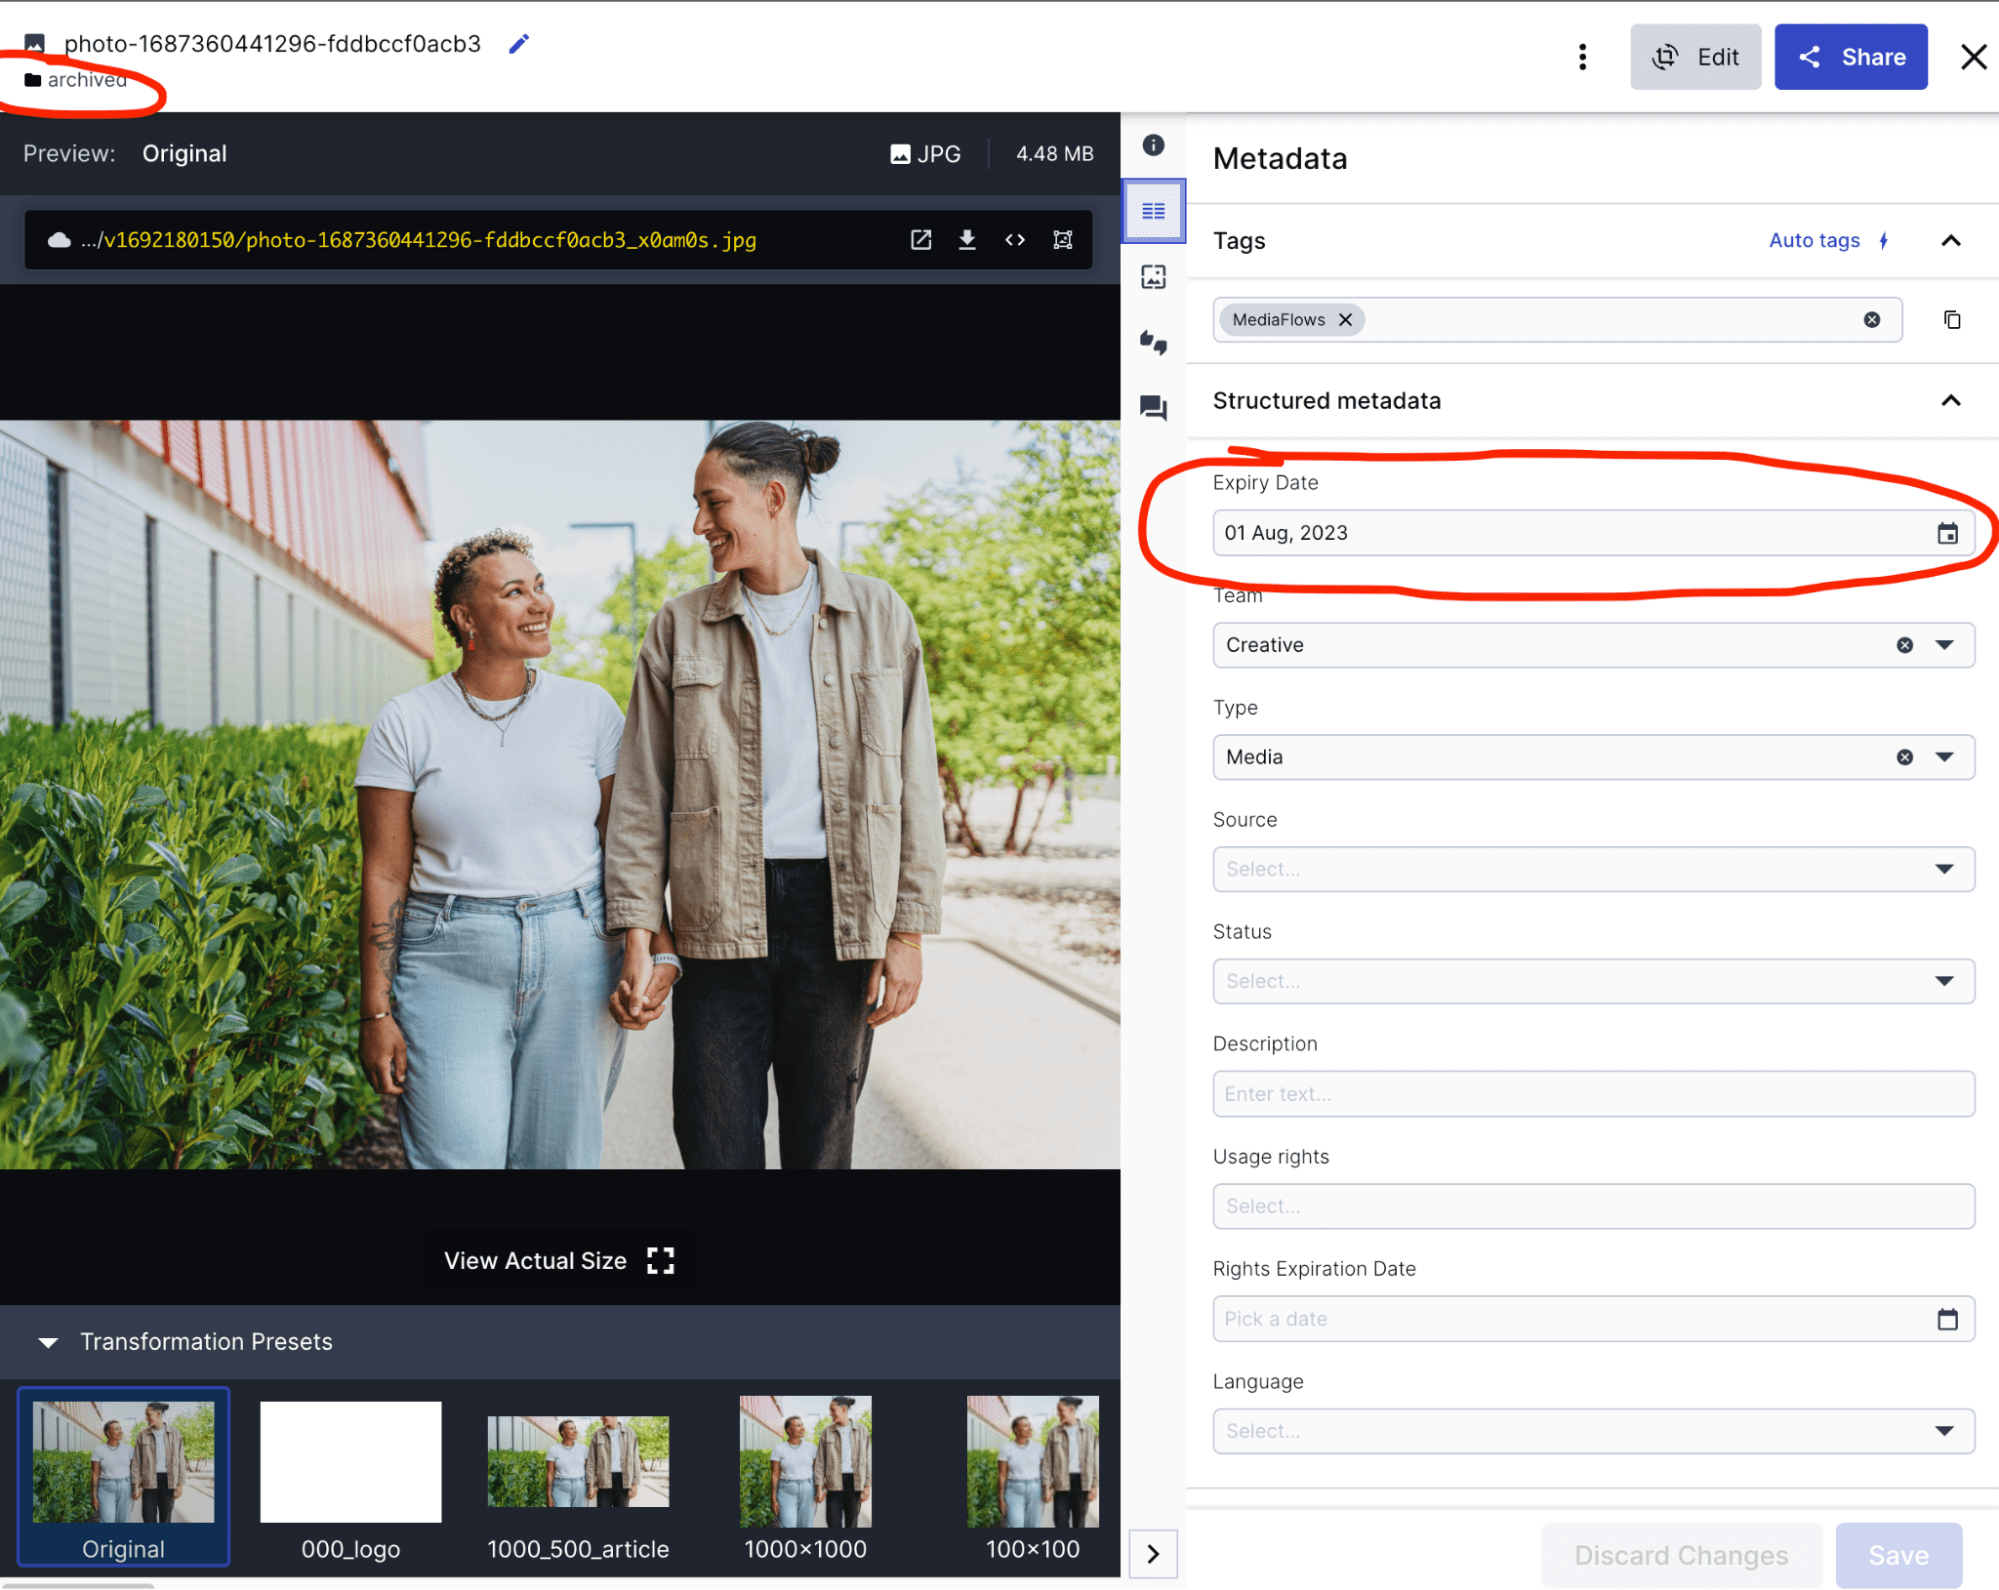
Task: Collapse the Structured metadata section
Action: pyautogui.click(x=1951, y=400)
